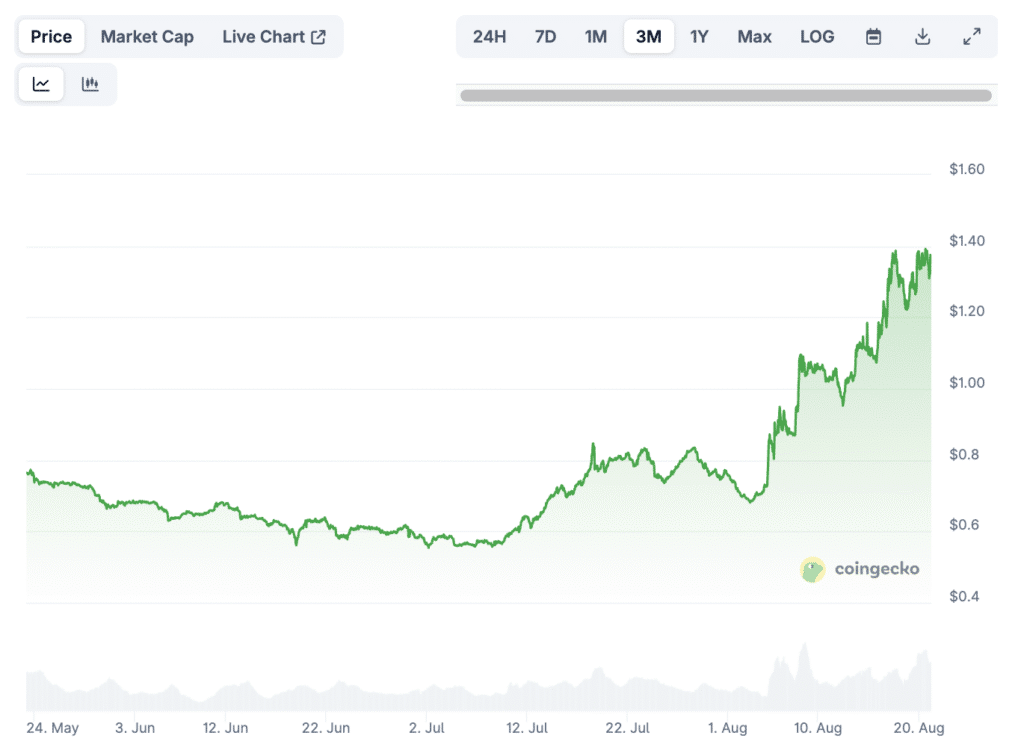Switch to line chart view icon
This screenshot has width=1024, height=756.
point(41,85)
